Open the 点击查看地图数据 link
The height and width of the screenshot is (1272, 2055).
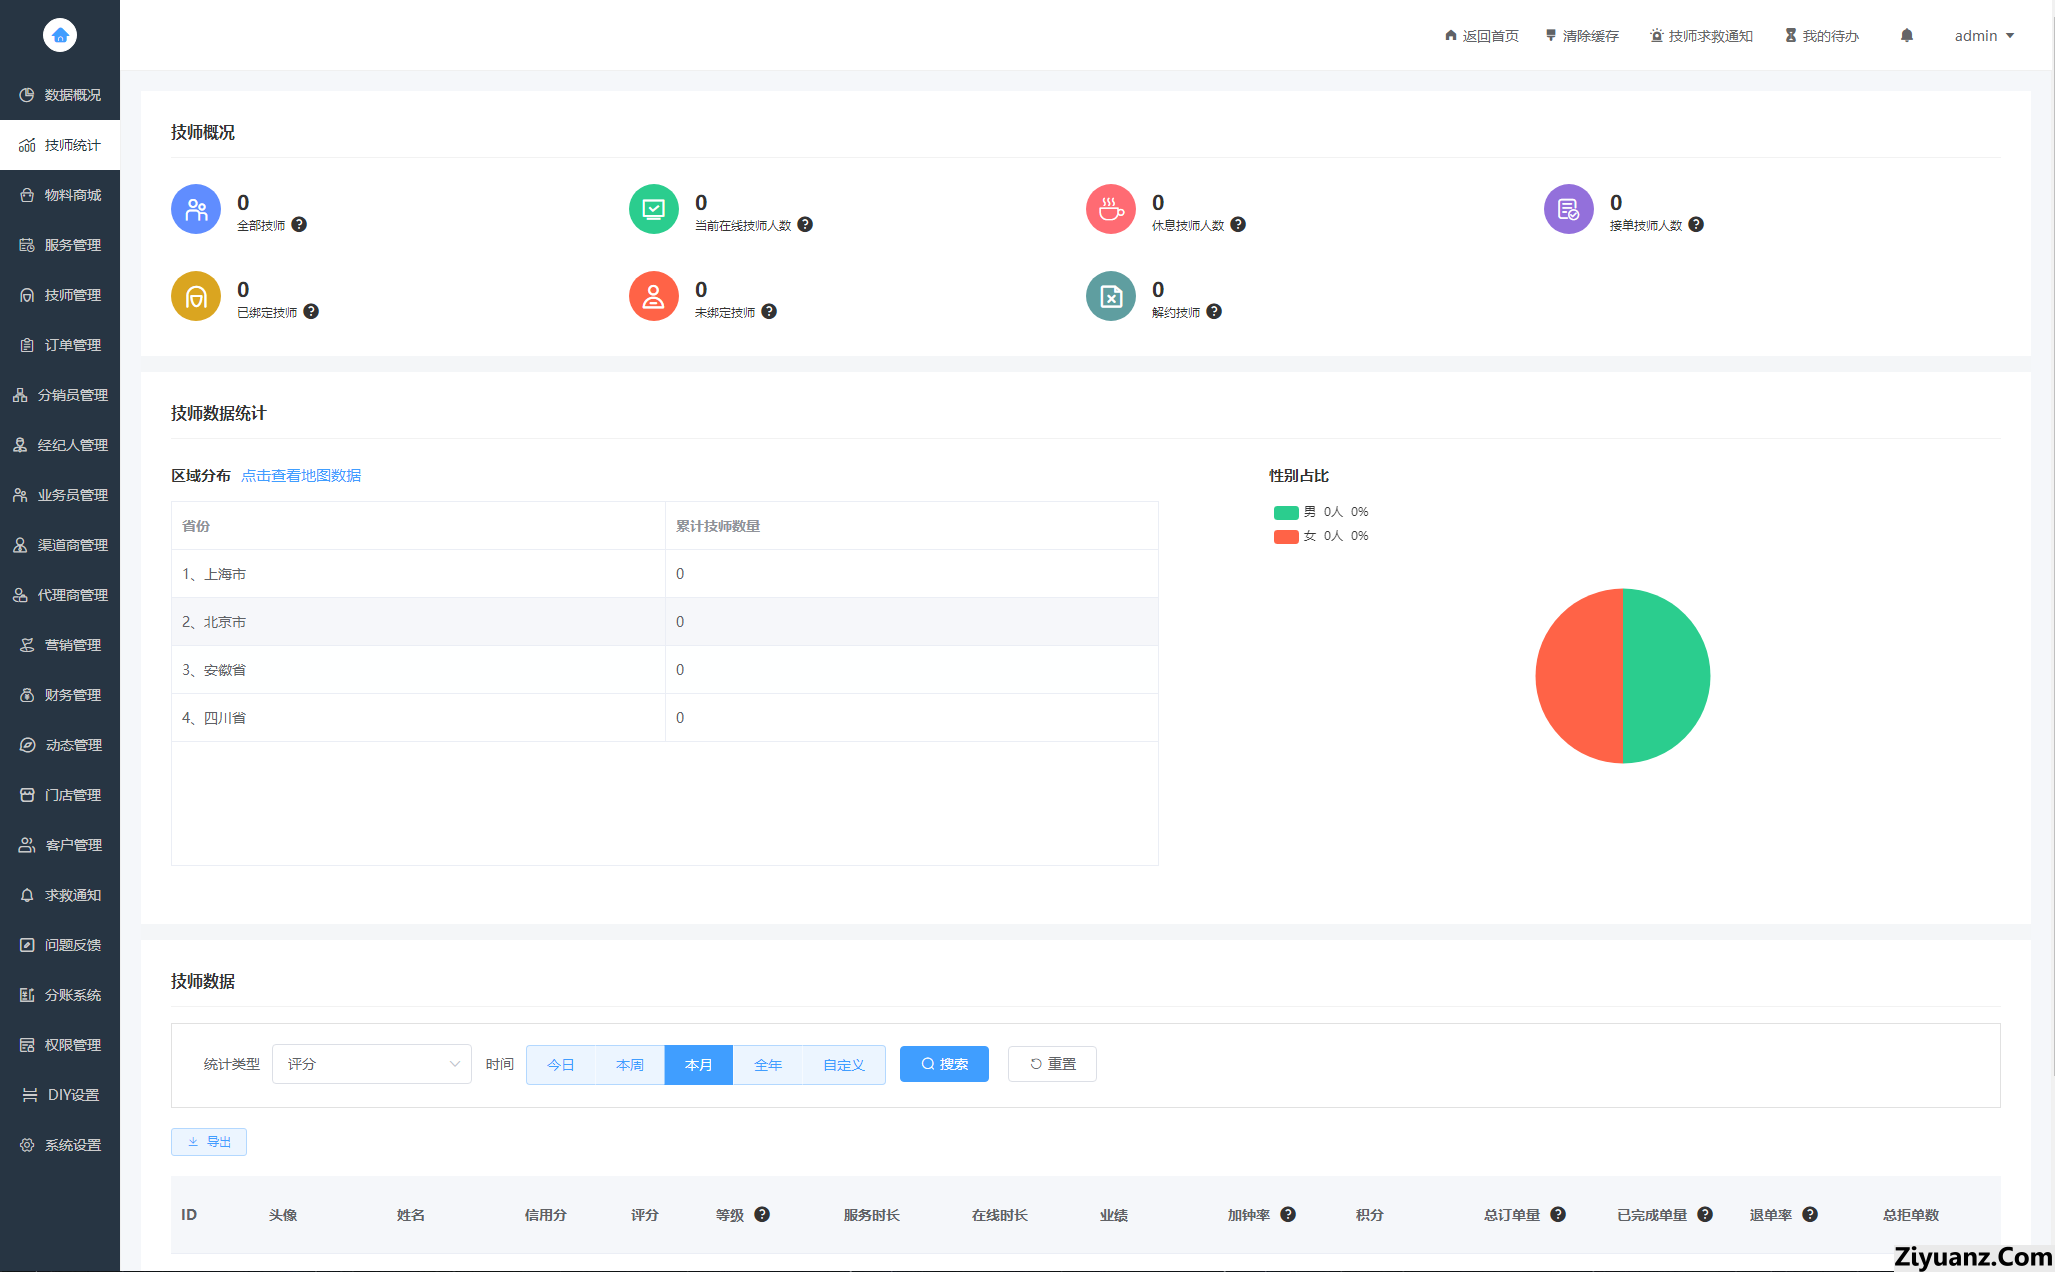coord(301,476)
